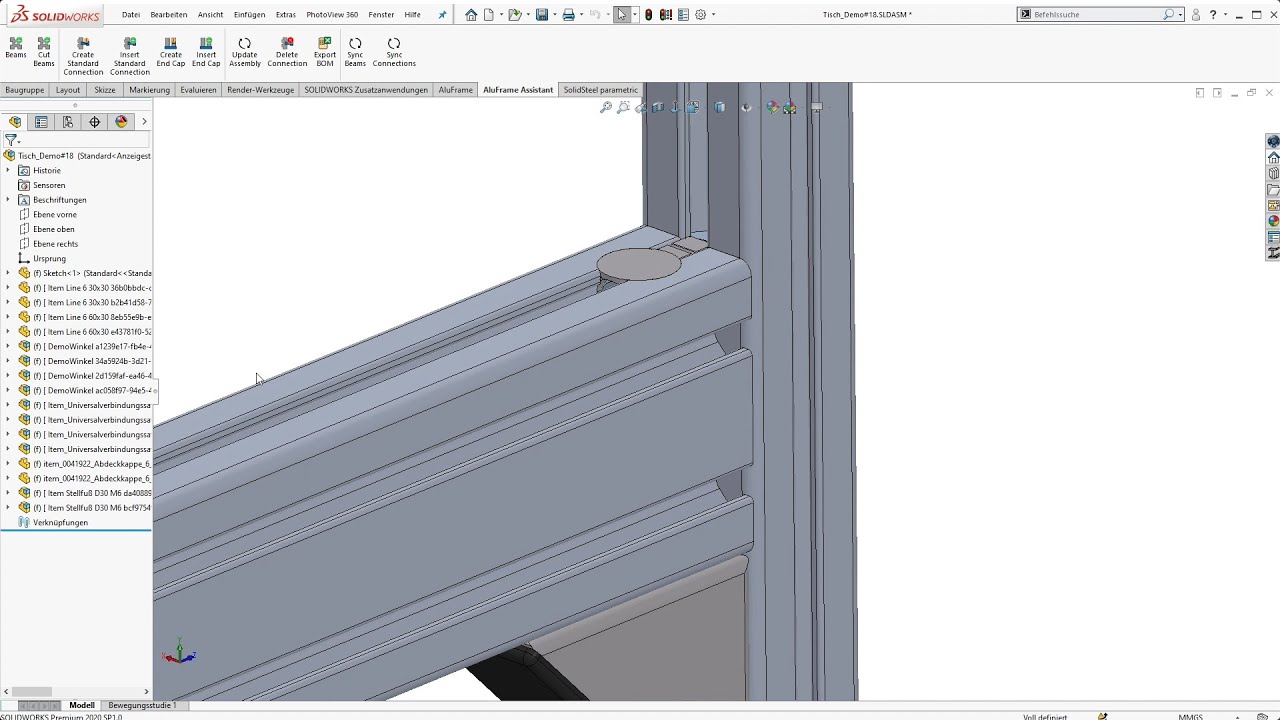Viewport: 1280px width, 720px height.
Task: Expand manager panel tabs chevron
Action: [x=144, y=122]
